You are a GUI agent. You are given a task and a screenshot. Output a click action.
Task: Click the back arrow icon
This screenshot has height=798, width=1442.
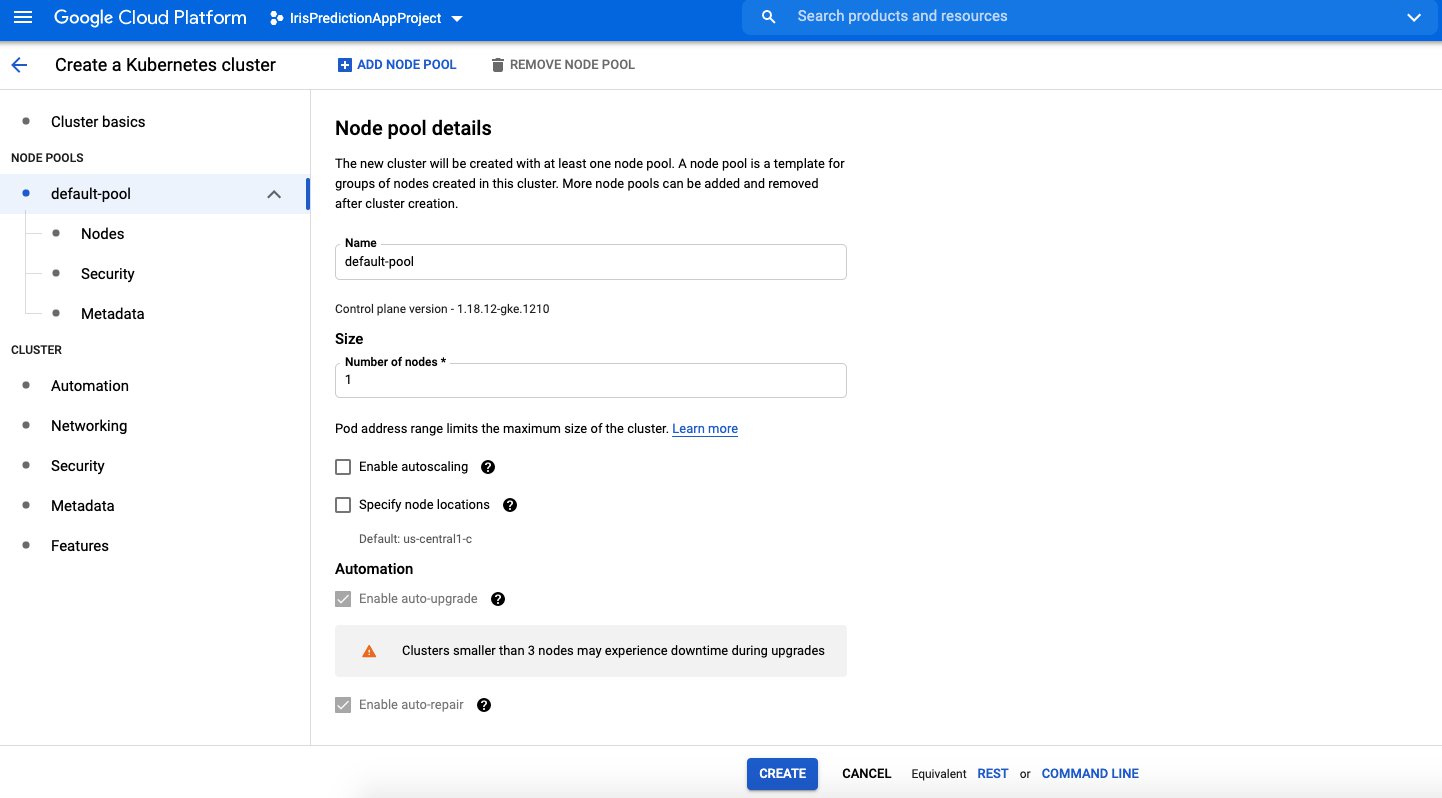click(x=19, y=65)
